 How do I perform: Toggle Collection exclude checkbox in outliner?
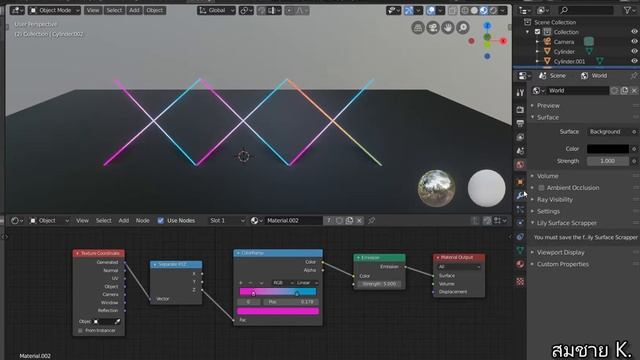click(x=538, y=32)
